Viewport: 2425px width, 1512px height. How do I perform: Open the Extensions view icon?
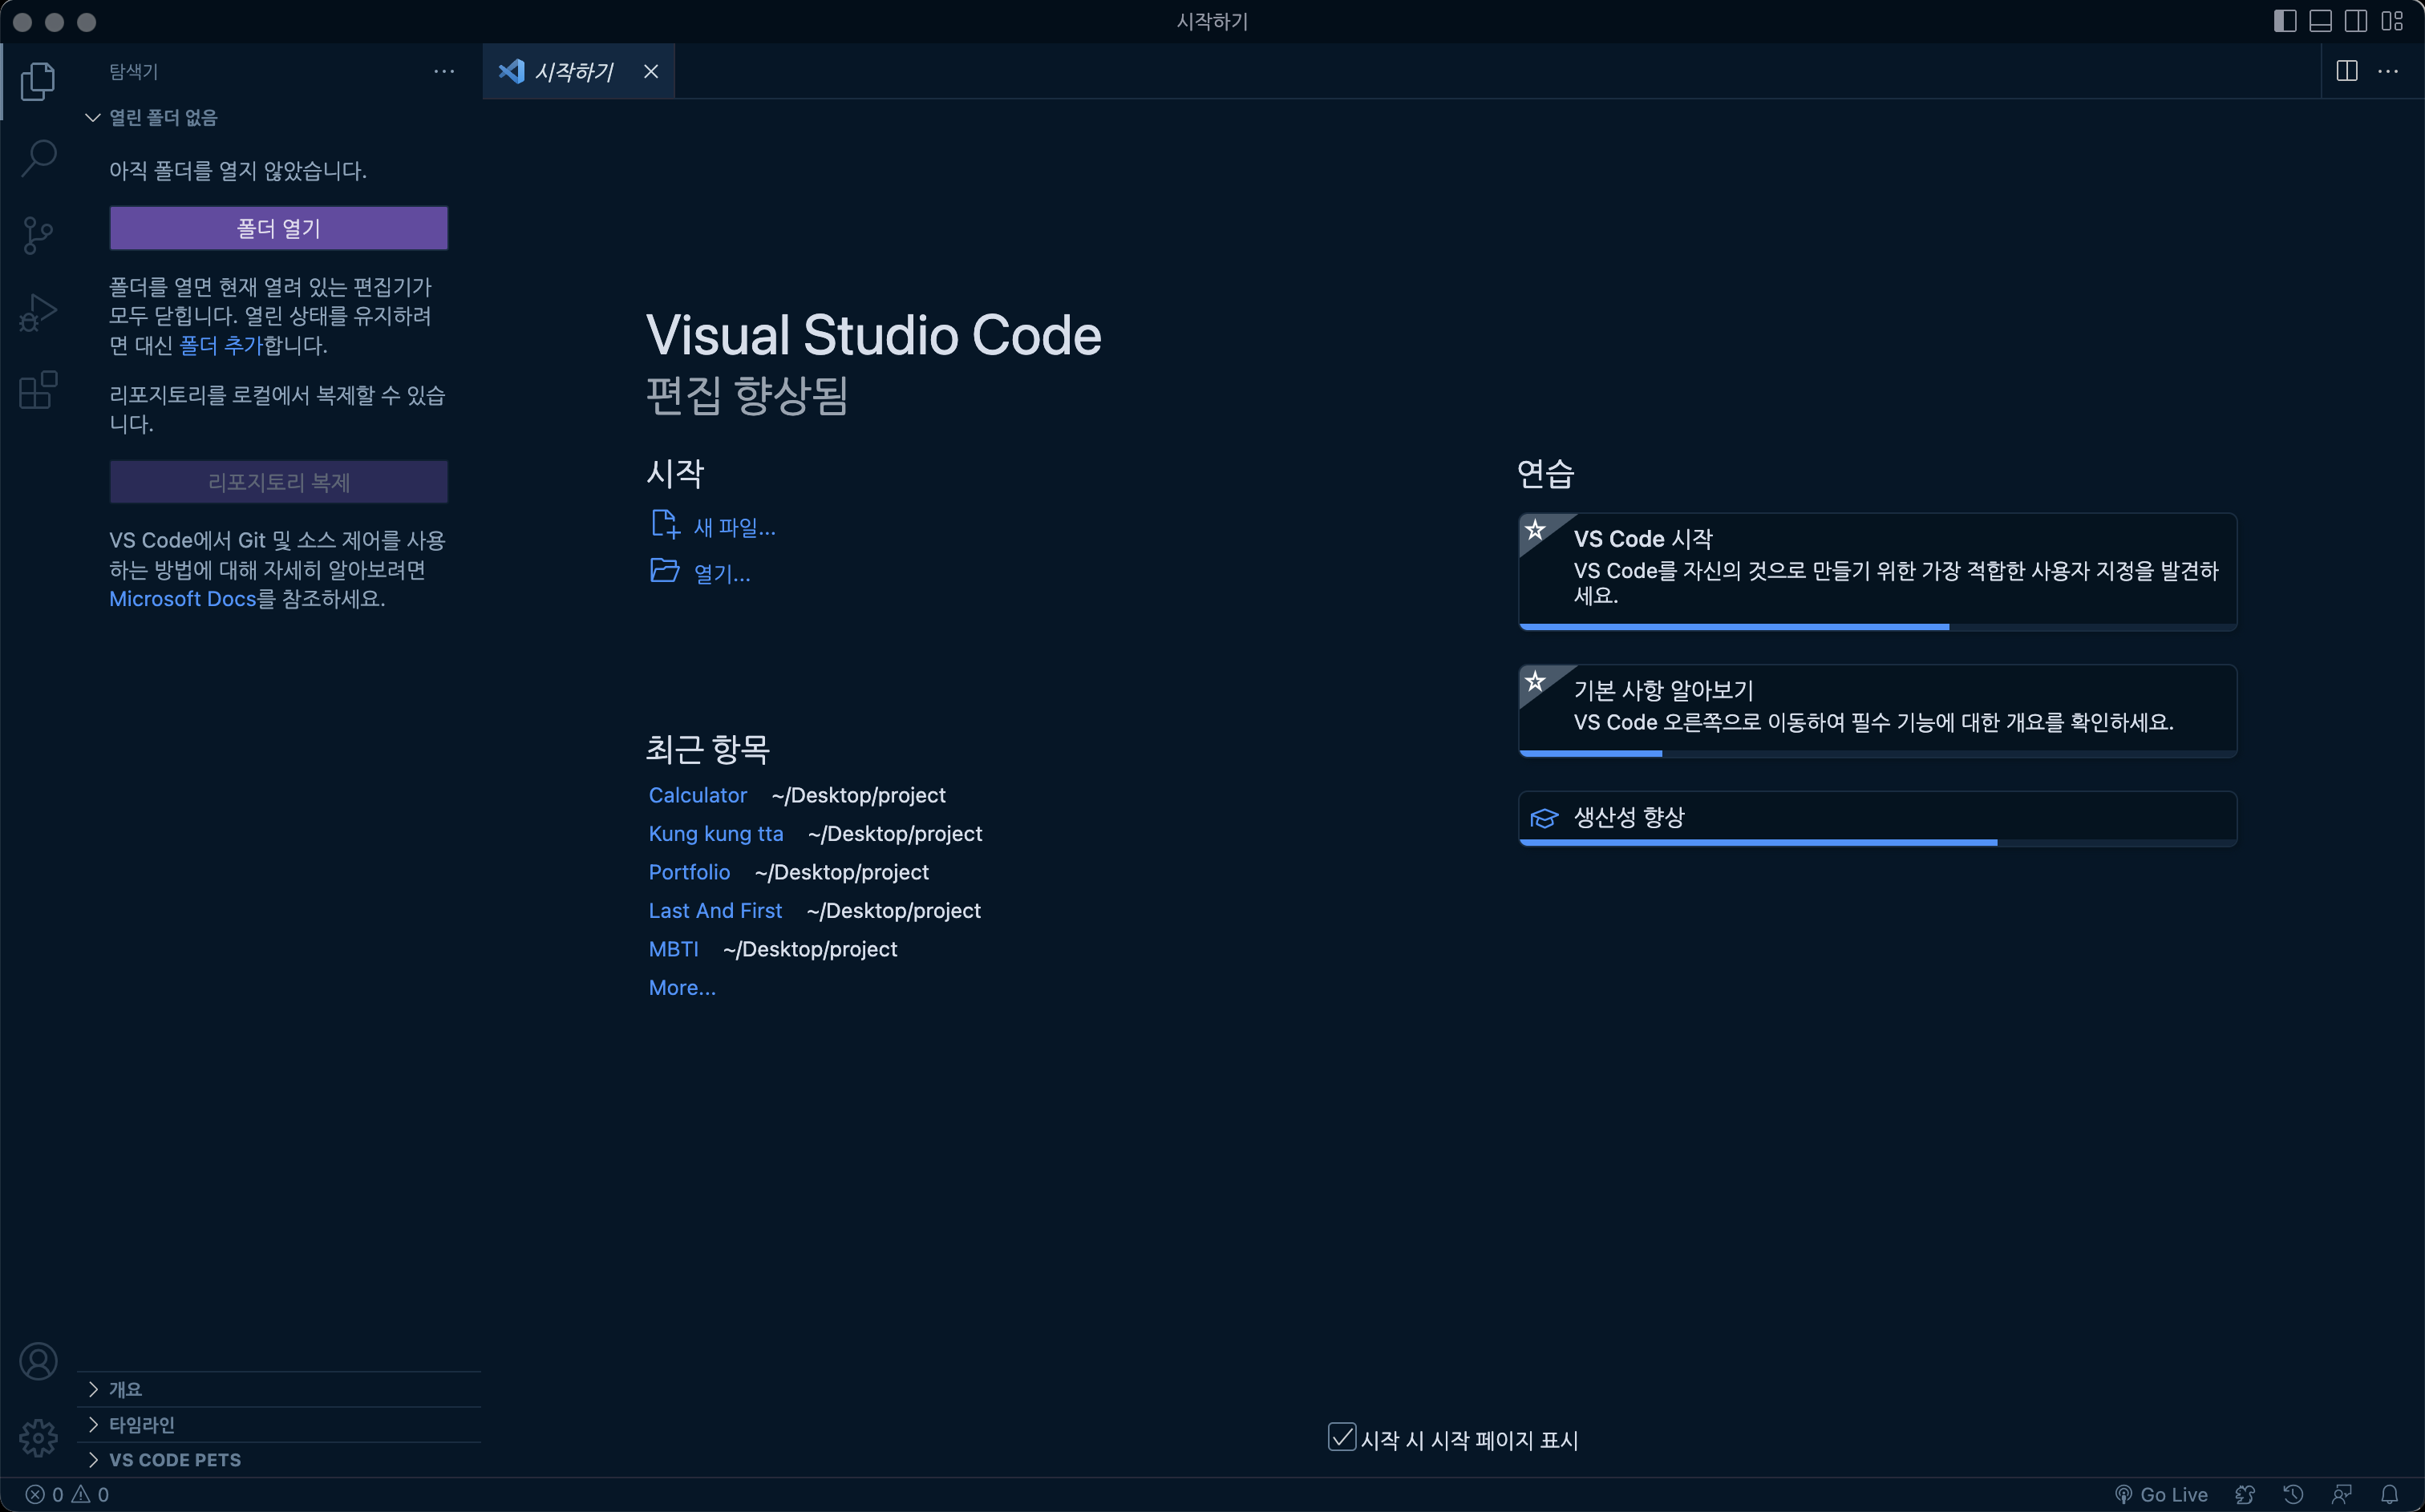click(x=38, y=390)
